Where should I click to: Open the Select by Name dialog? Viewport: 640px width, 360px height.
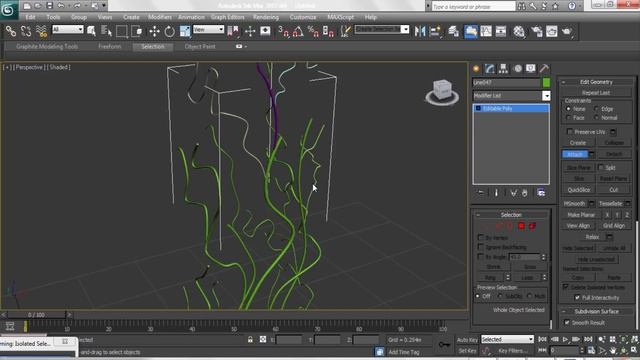coord(106,31)
